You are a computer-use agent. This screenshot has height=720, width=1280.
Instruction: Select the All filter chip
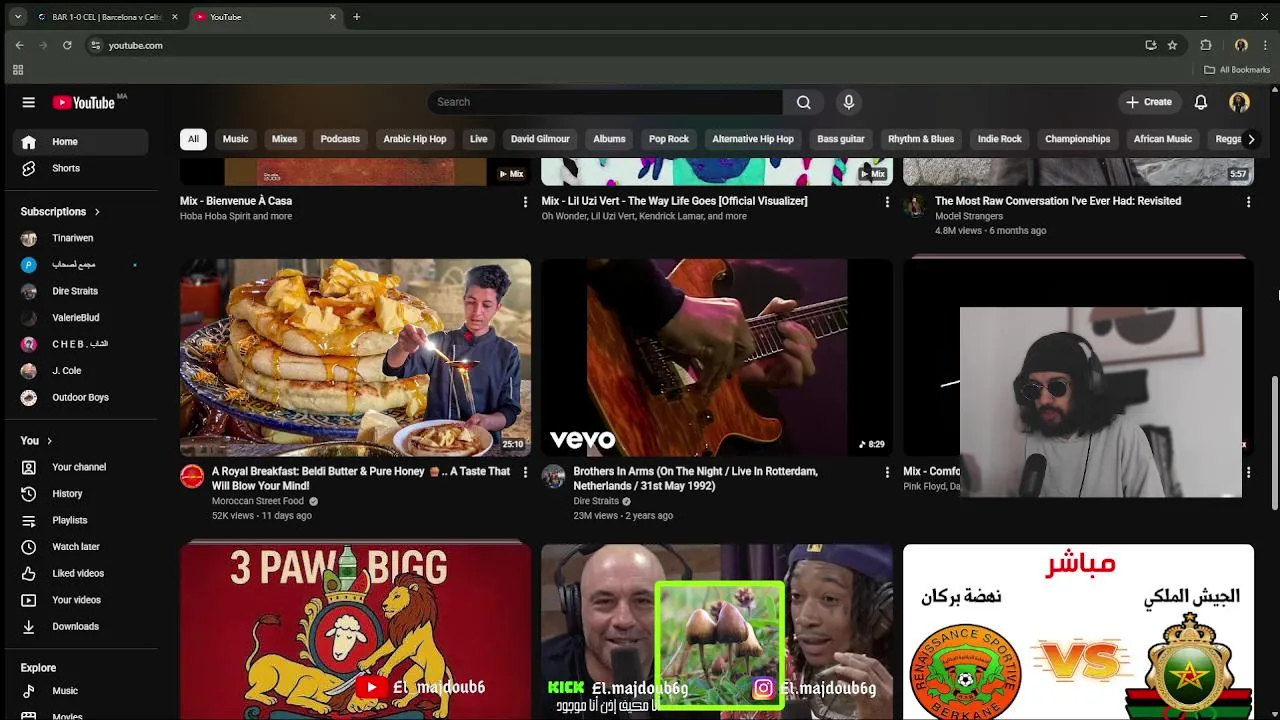tap(193, 139)
